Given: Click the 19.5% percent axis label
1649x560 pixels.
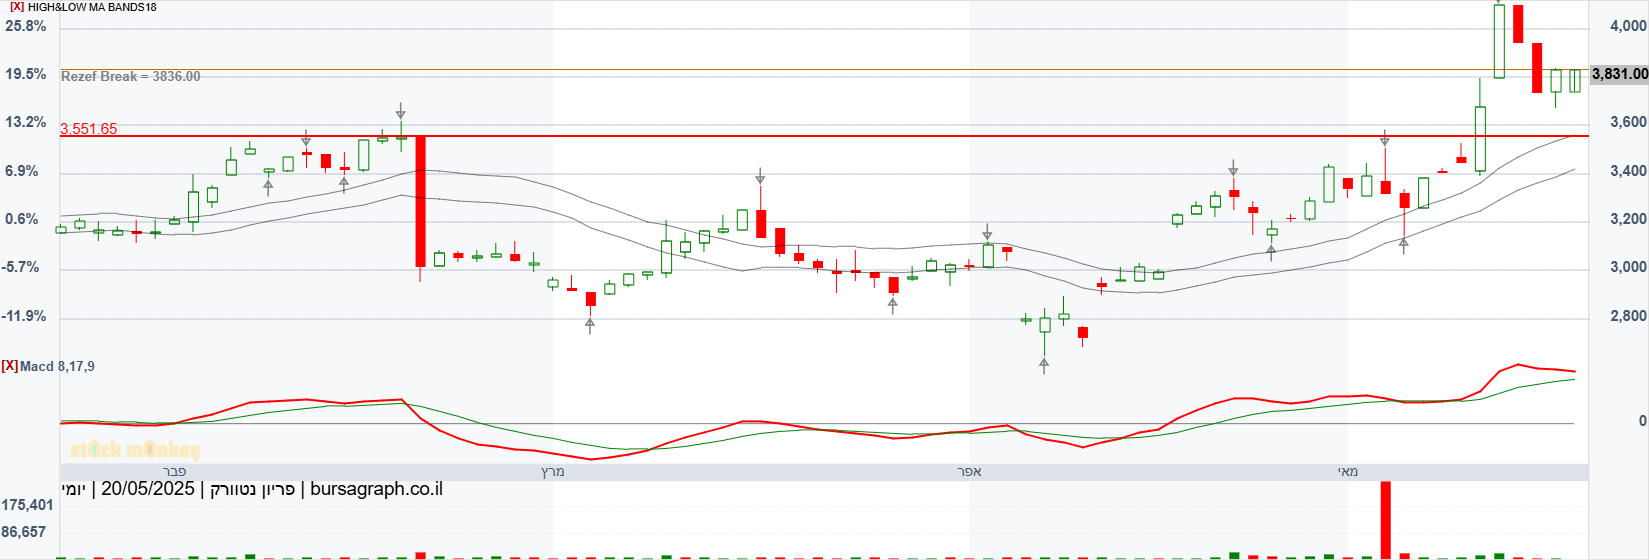Looking at the screenshot, I should pos(26,74).
